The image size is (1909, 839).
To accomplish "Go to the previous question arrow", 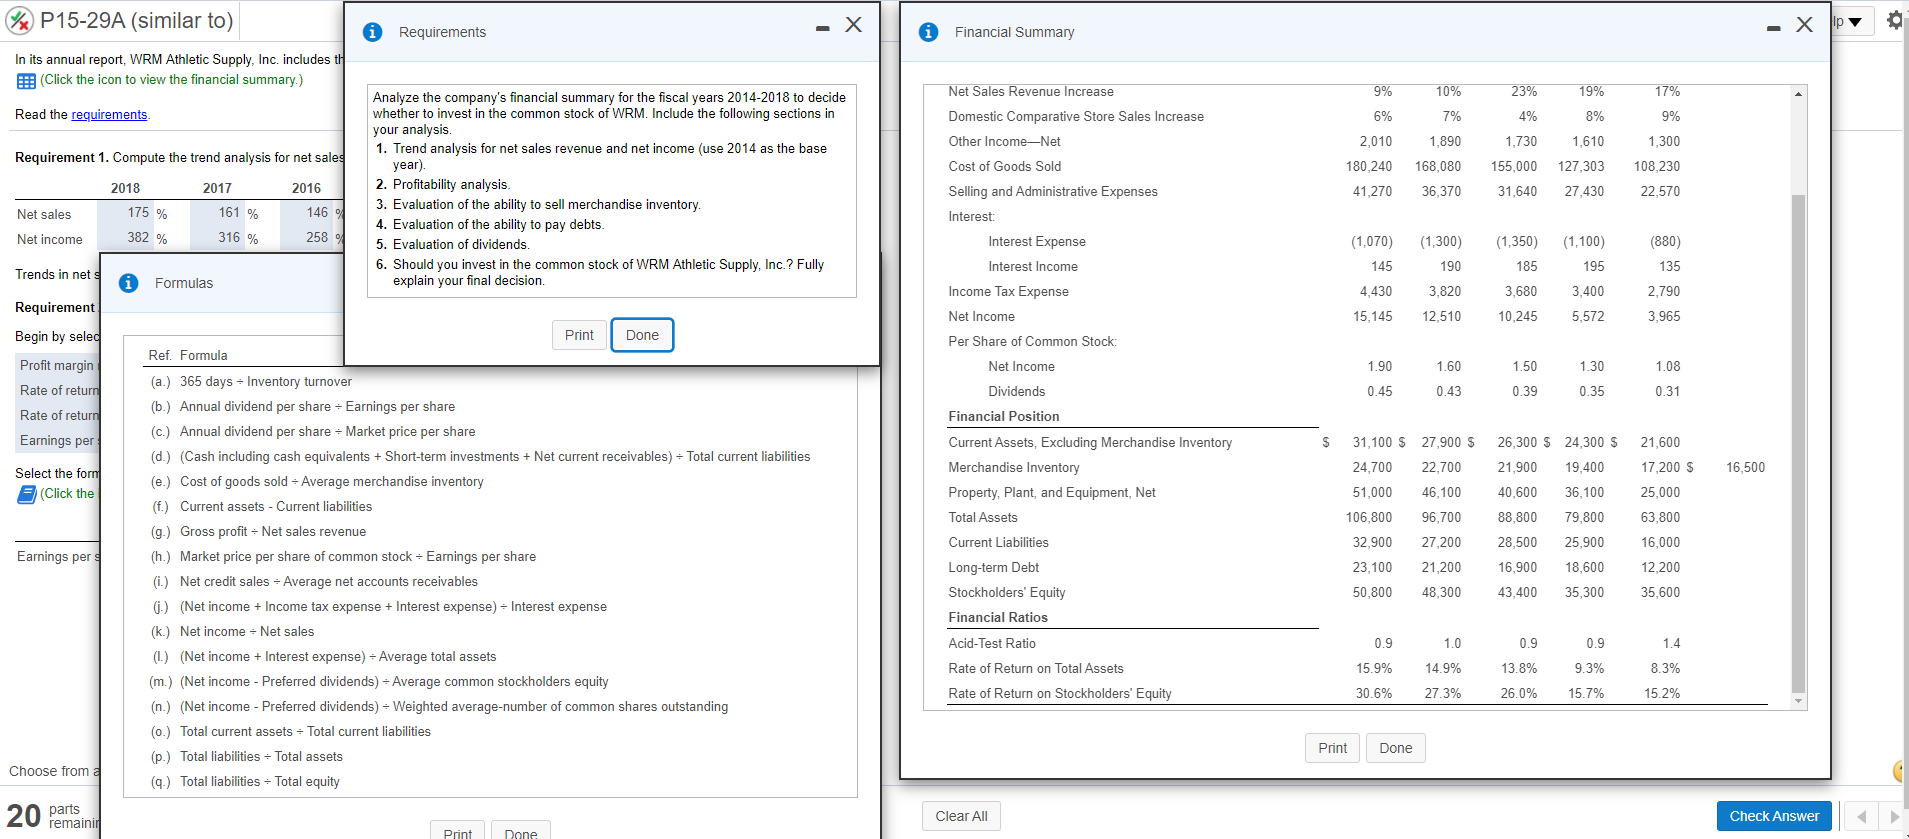I will 1861,816.
